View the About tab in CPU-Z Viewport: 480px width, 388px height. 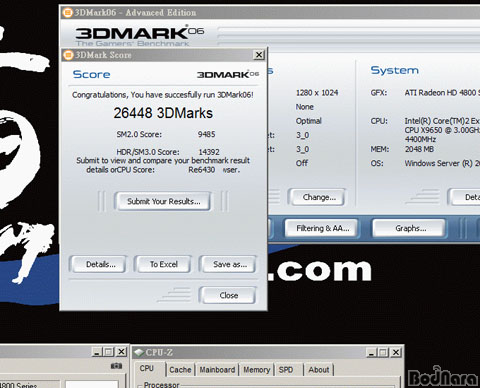(318, 370)
